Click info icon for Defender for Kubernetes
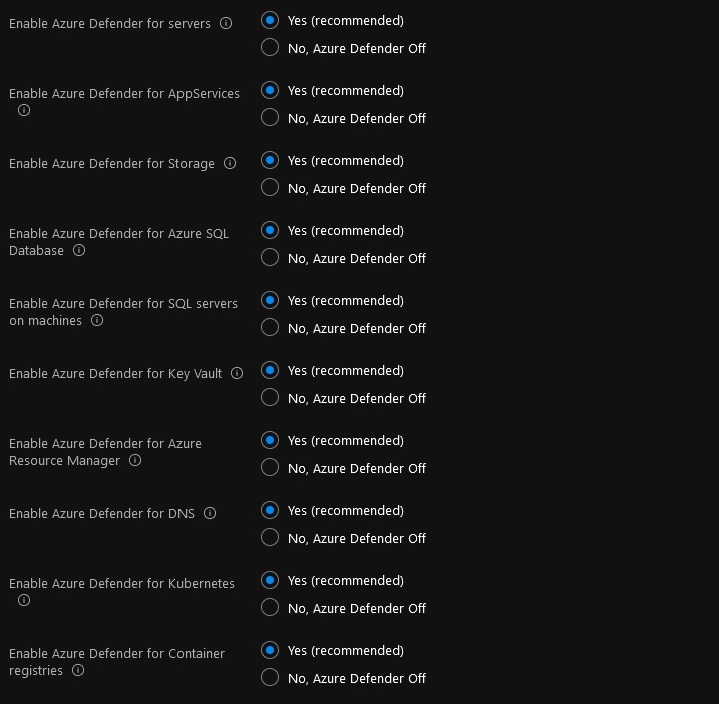The image size is (719, 704). (x=24, y=600)
